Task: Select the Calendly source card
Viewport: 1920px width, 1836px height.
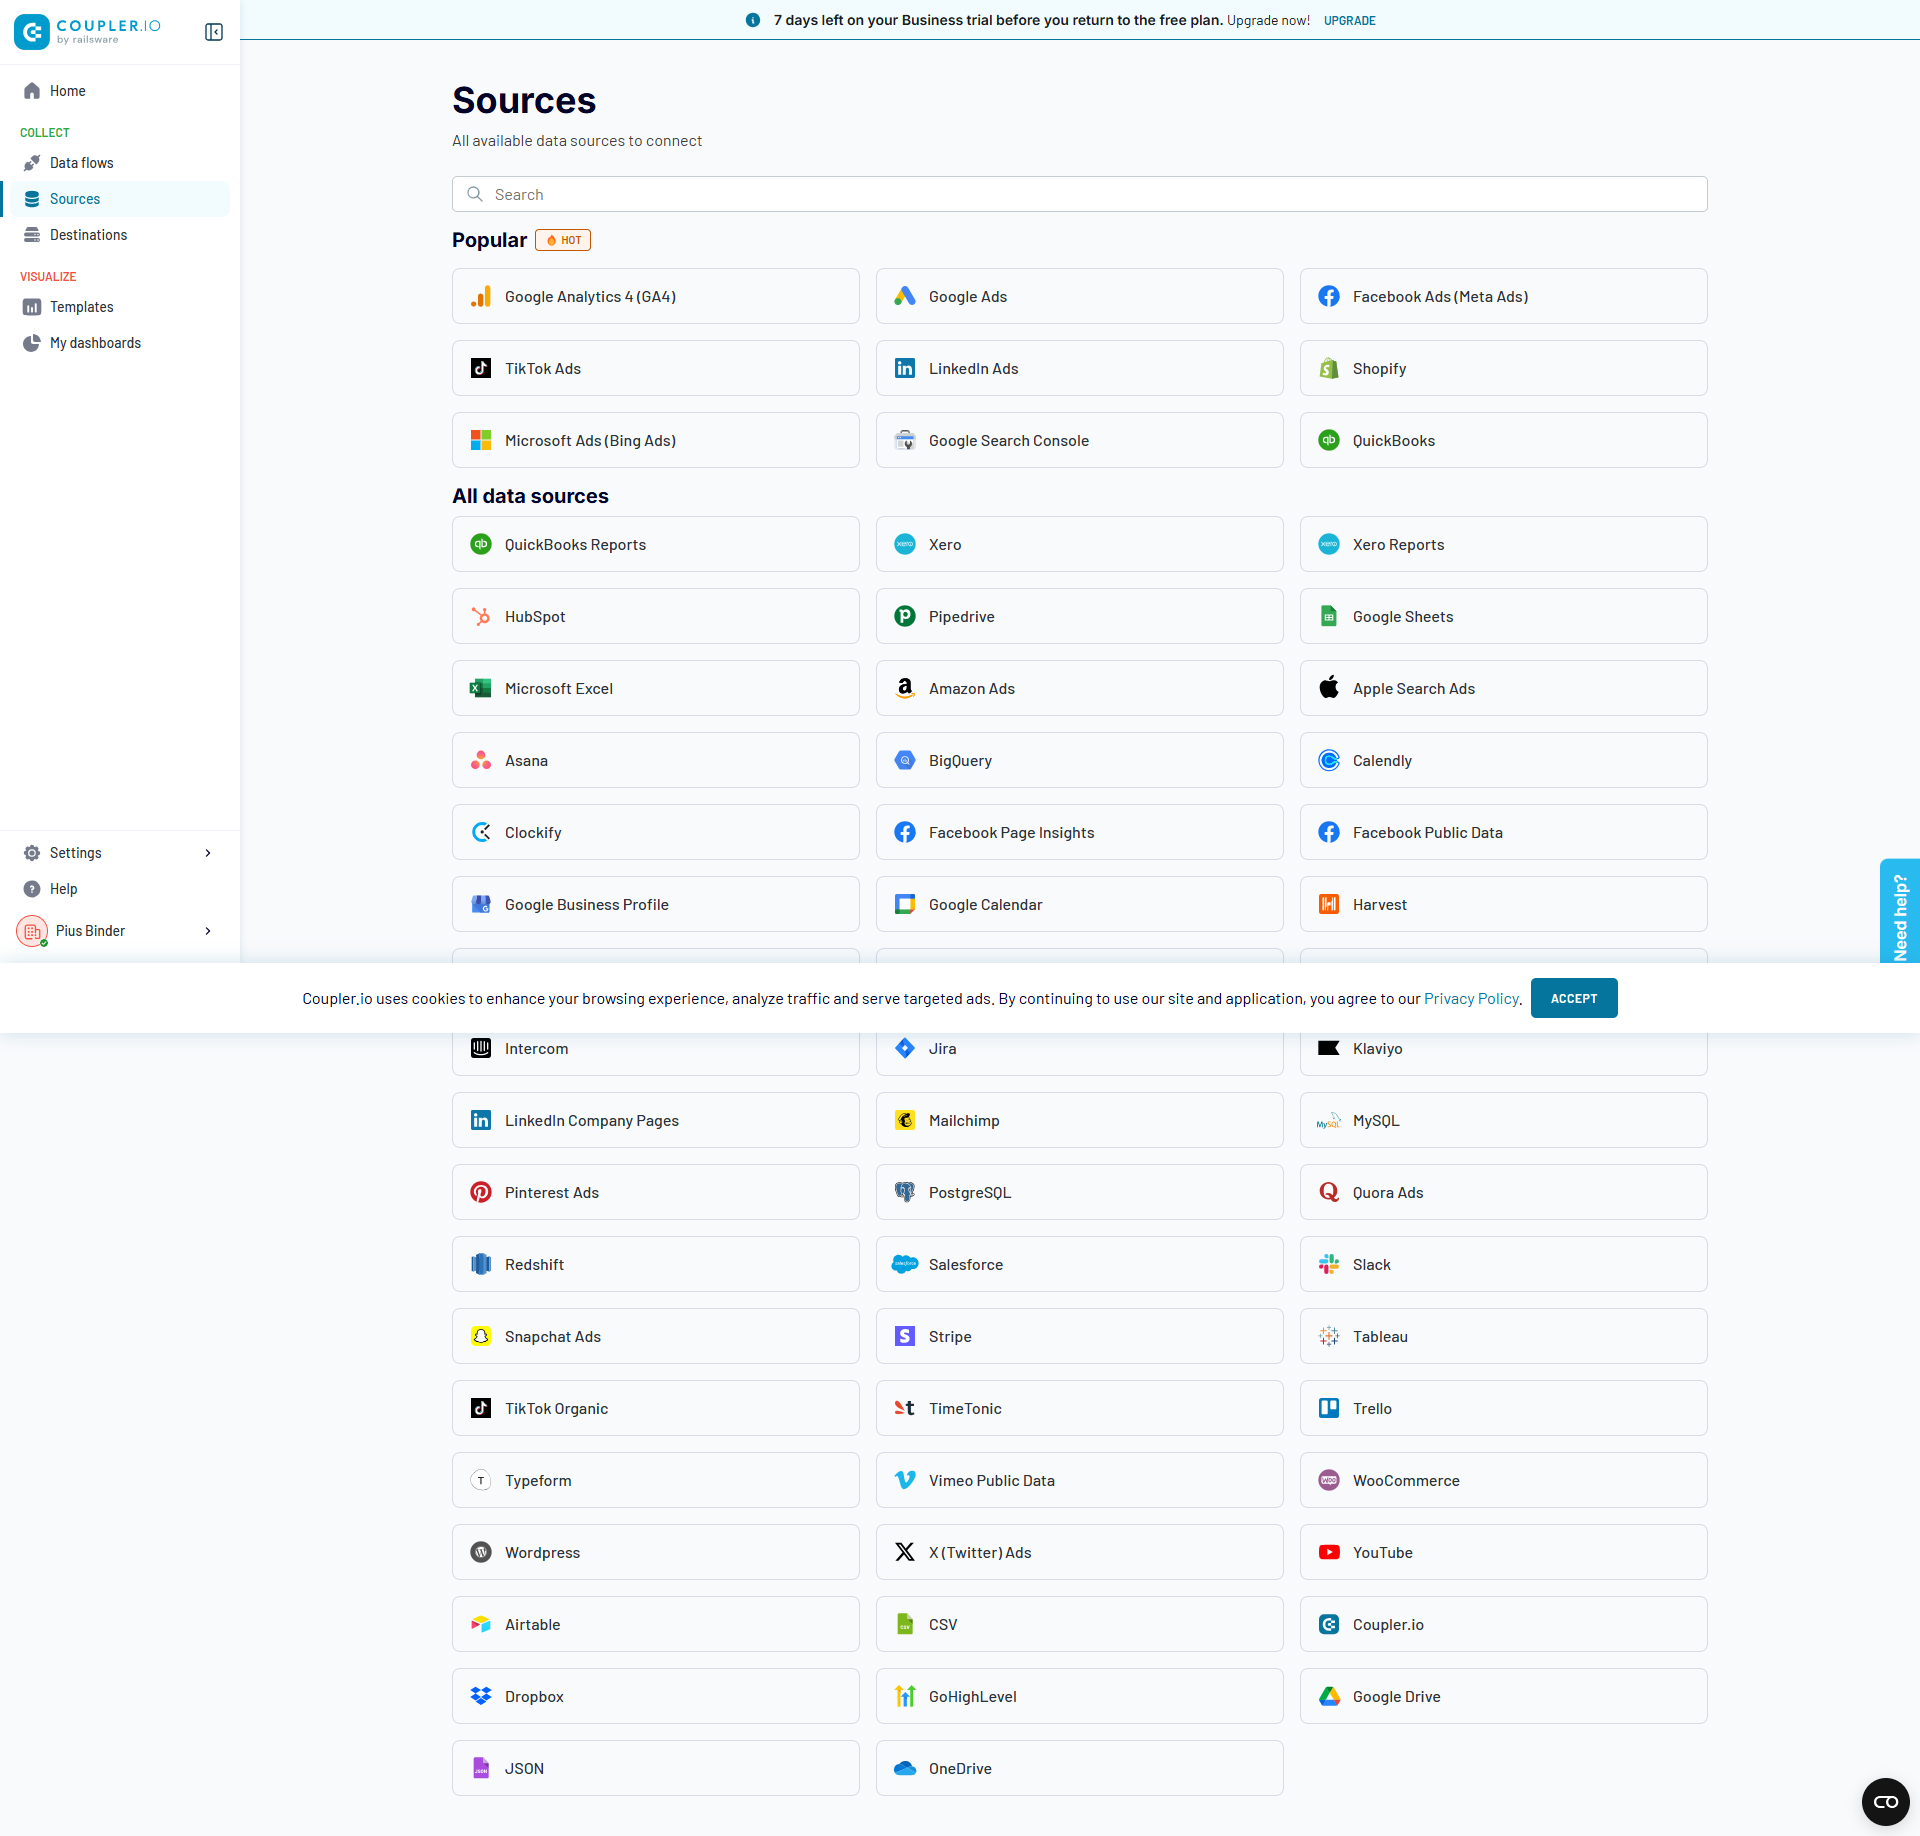Action: tap(1503, 761)
